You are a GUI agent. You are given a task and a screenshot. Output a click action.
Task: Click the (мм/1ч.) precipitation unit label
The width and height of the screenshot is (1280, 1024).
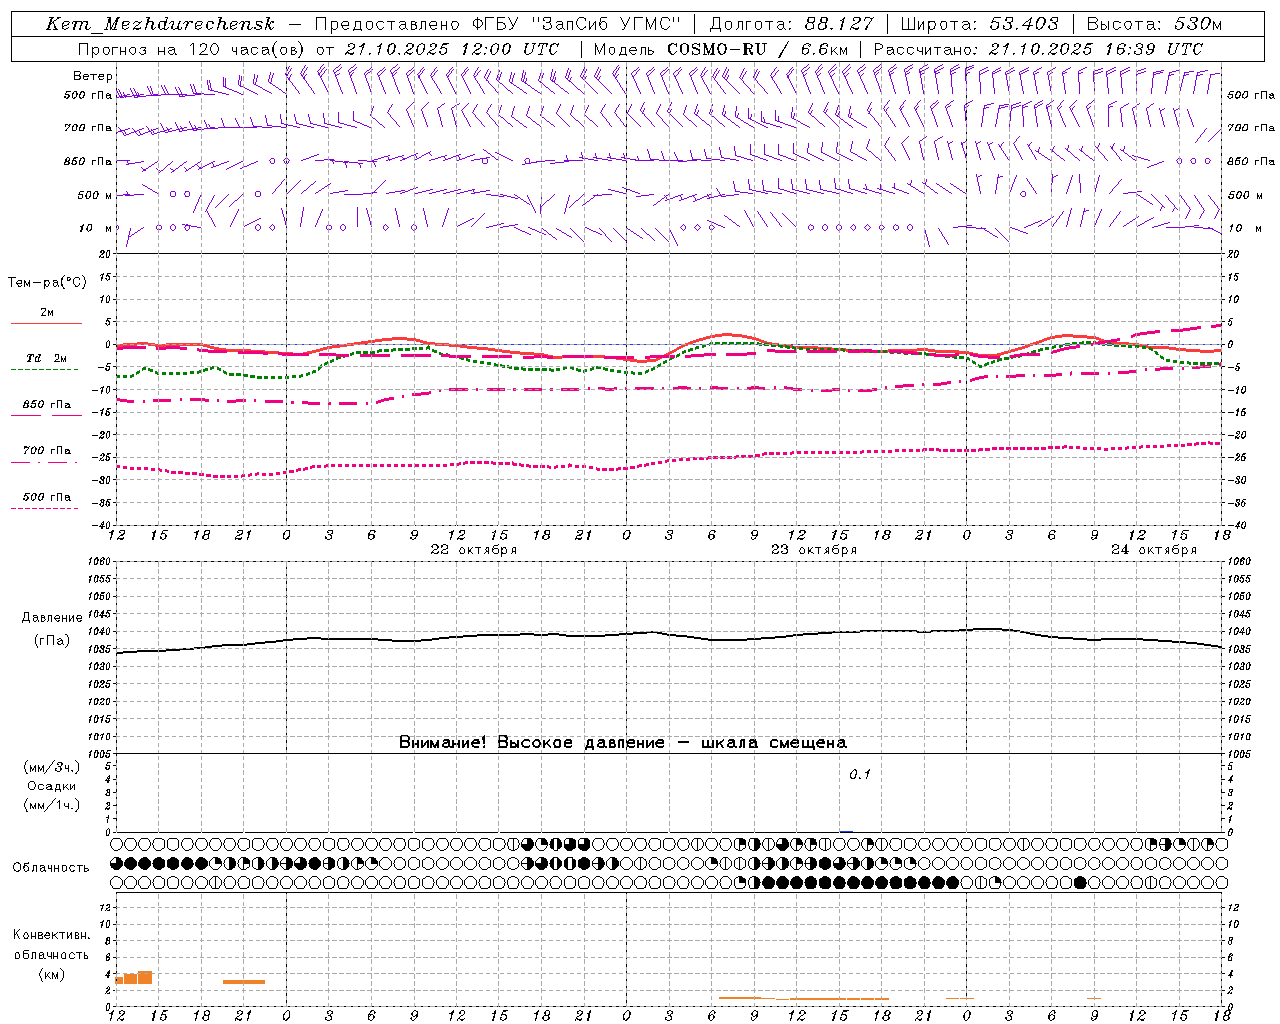52,806
